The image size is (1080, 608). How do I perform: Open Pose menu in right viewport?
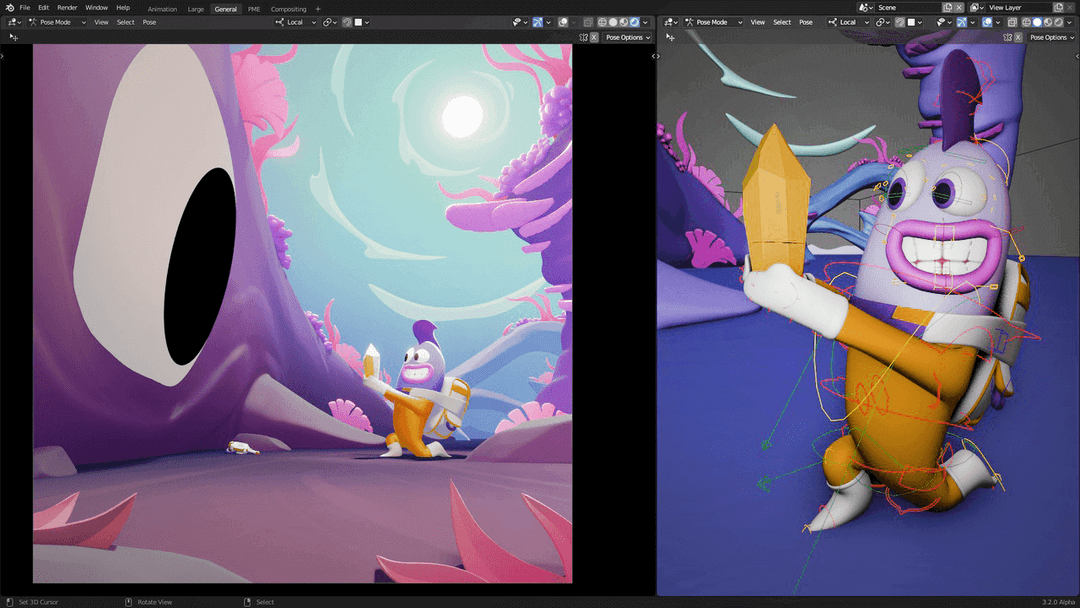coord(806,22)
